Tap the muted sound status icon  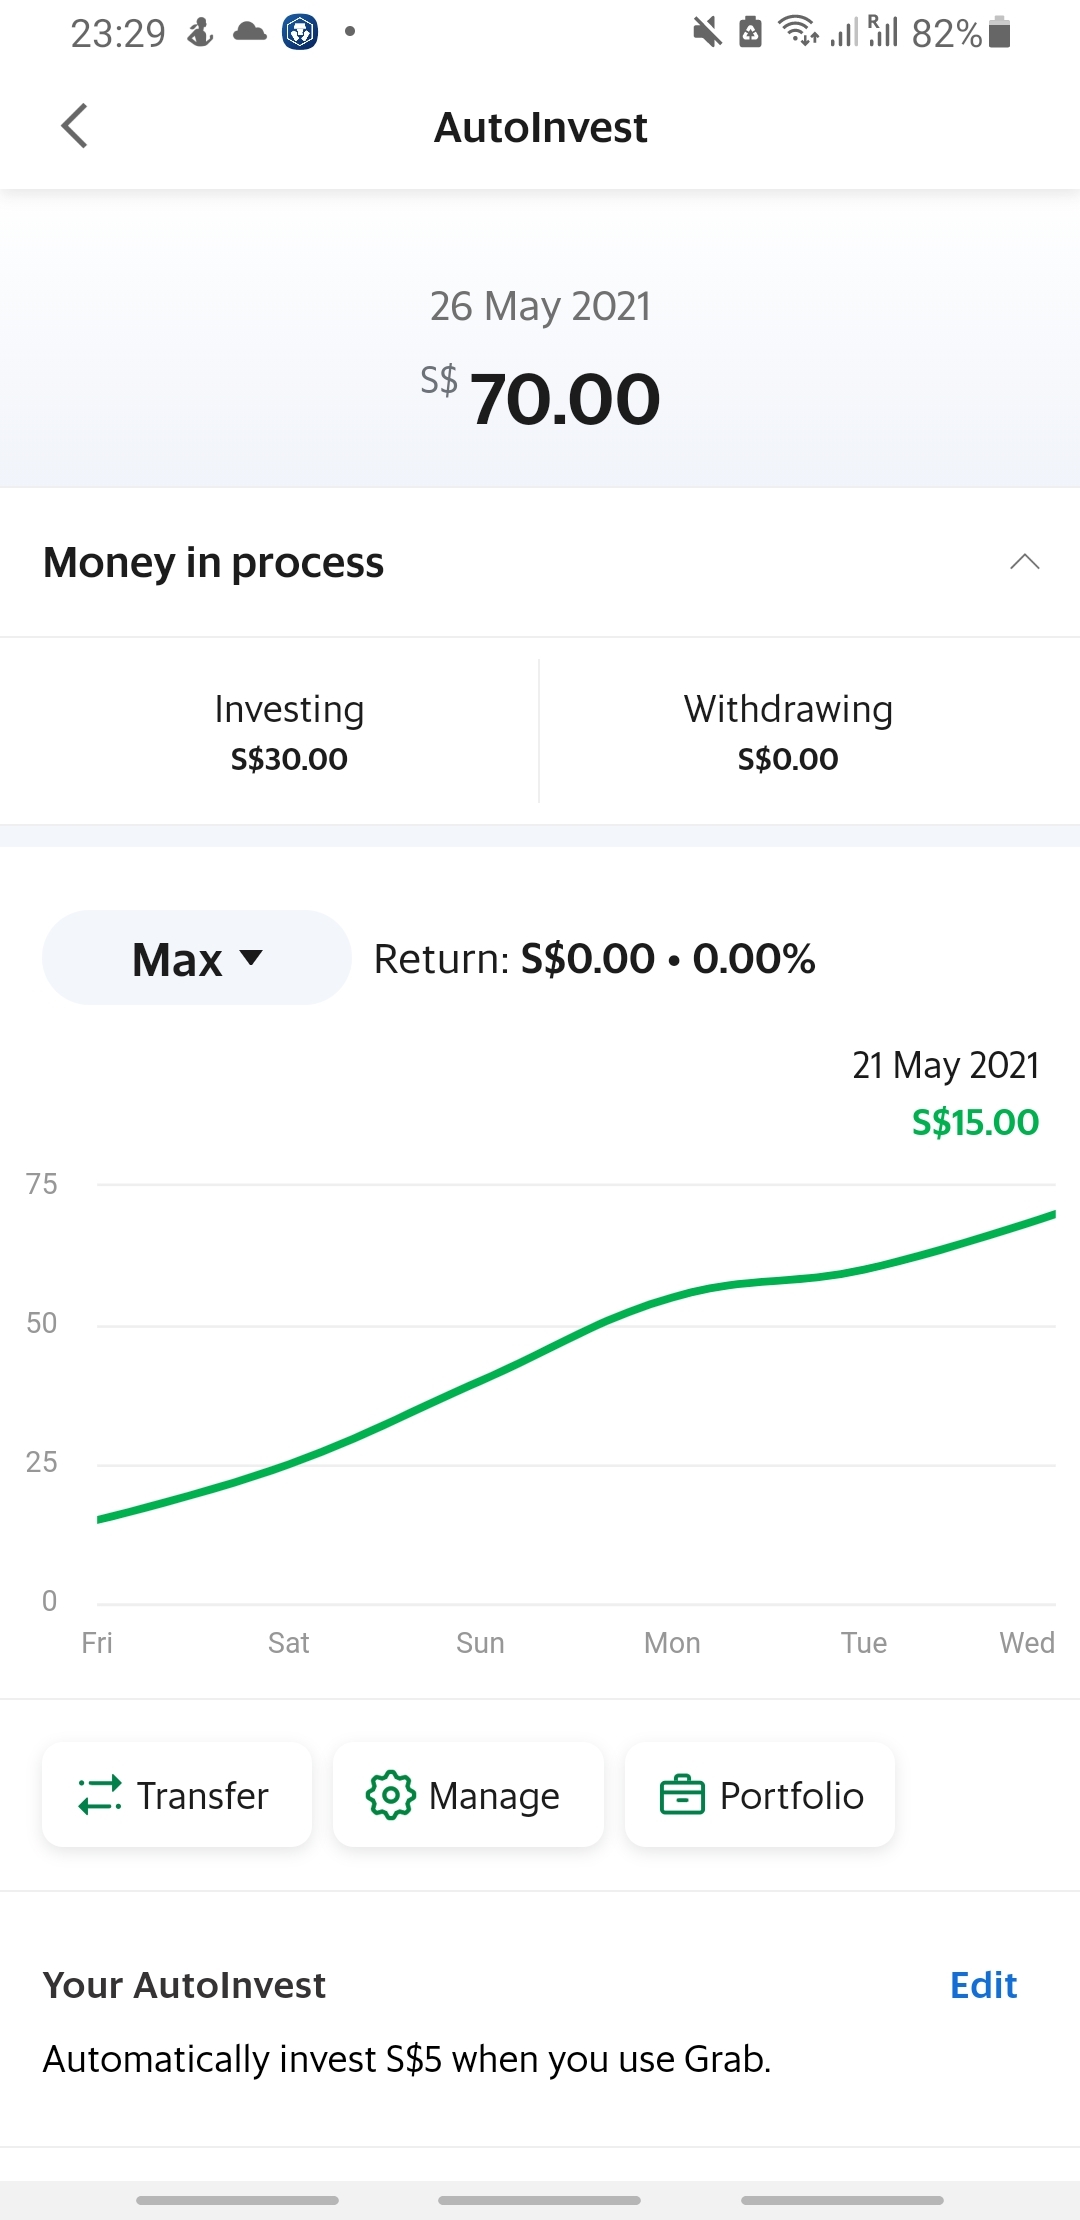707,33
